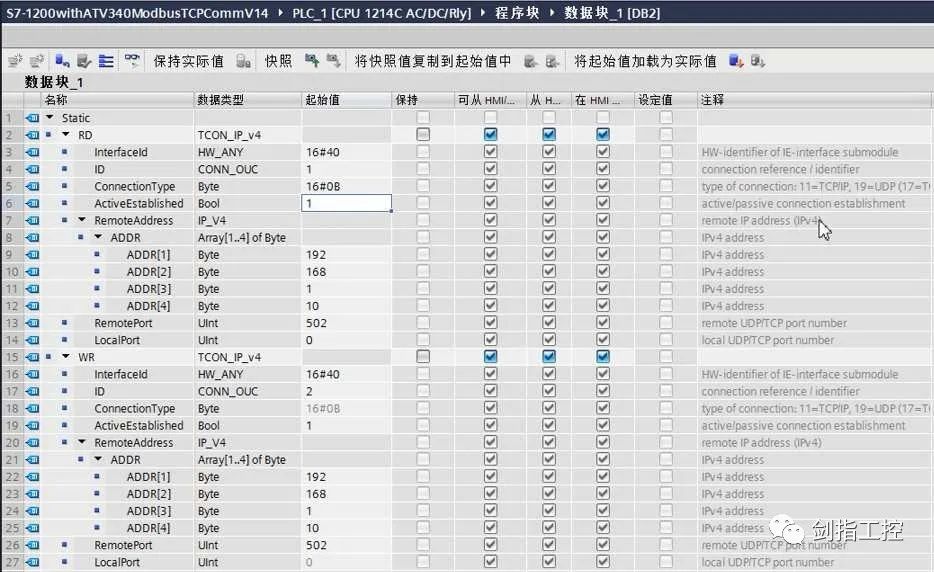Click the load start values icon after 将起始值加载为实际值
Image resolution: width=934 pixels, height=572 pixels.
point(736,61)
